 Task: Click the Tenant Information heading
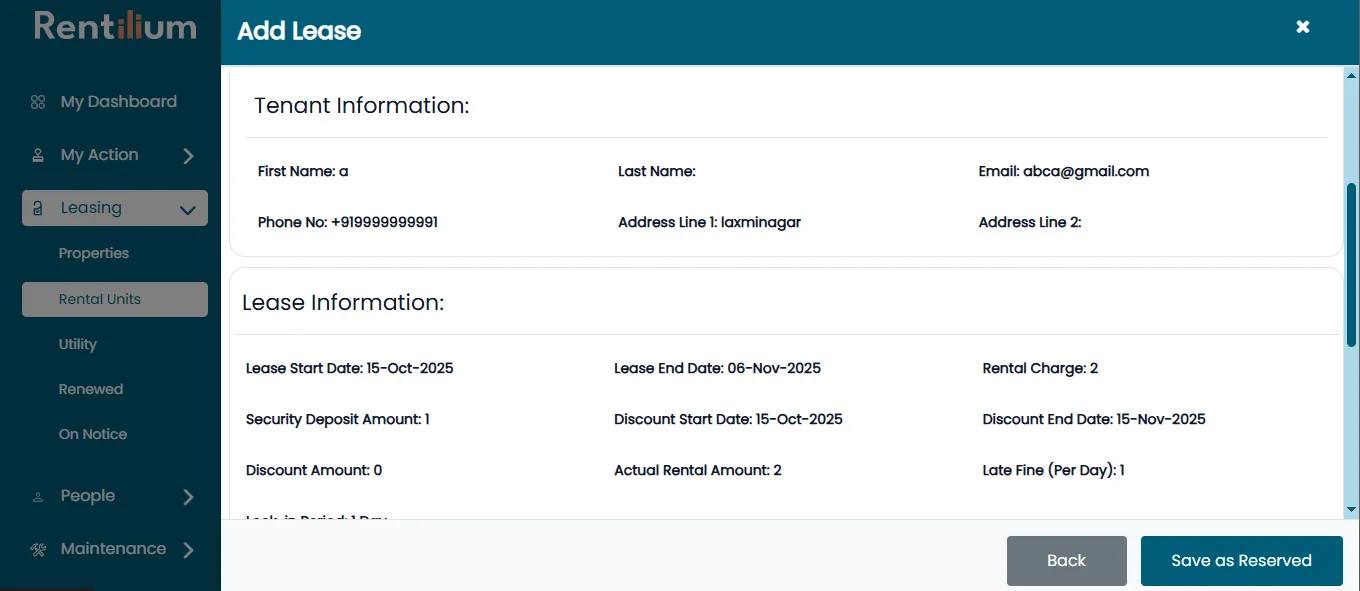362,105
